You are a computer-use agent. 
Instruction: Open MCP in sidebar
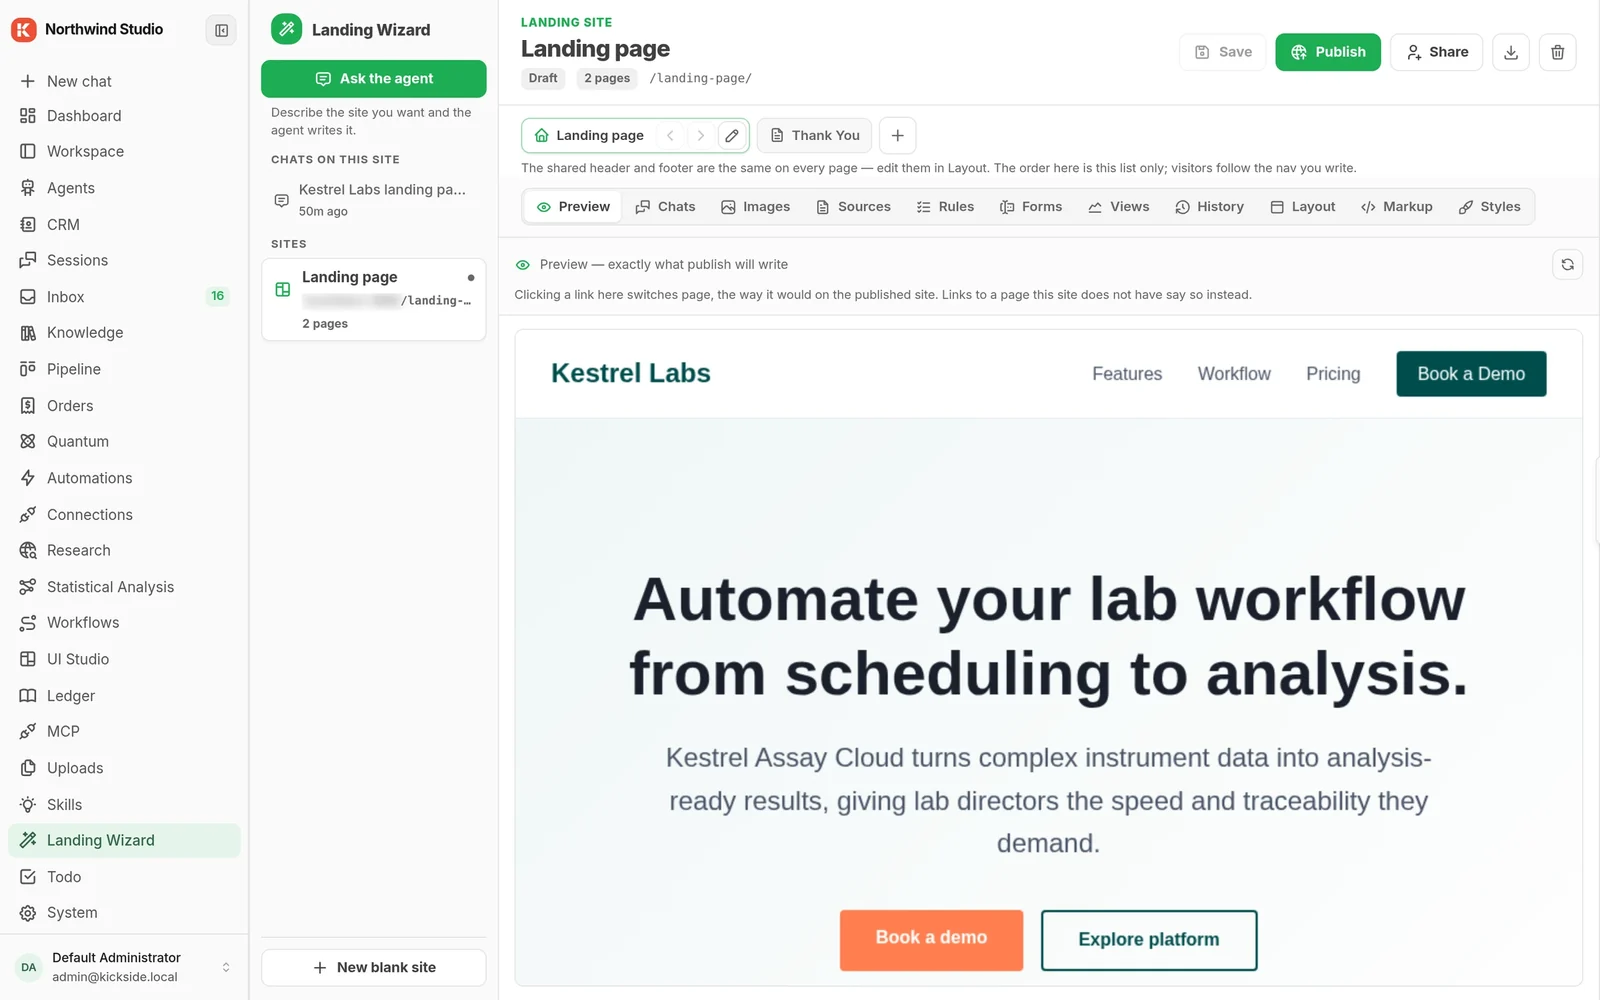point(124,731)
